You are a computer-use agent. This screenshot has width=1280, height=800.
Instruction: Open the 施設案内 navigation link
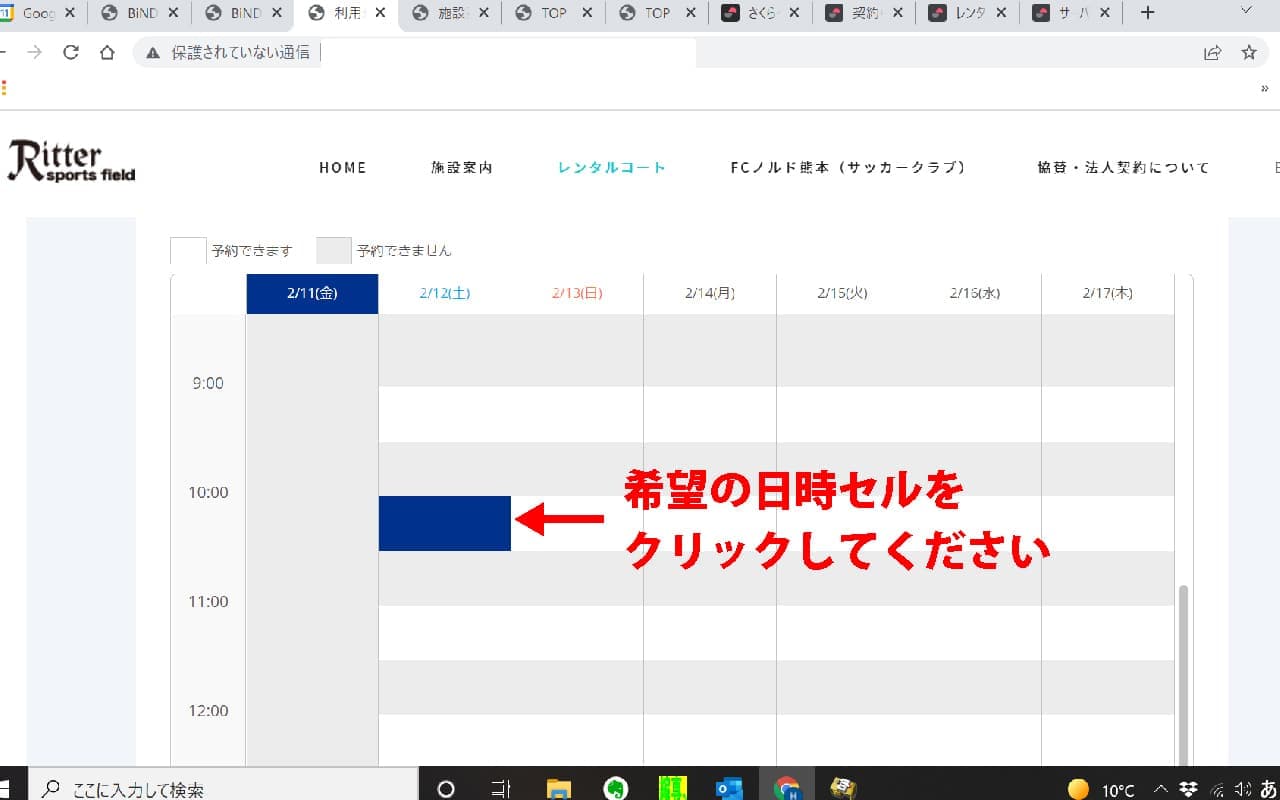[x=462, y=168]
